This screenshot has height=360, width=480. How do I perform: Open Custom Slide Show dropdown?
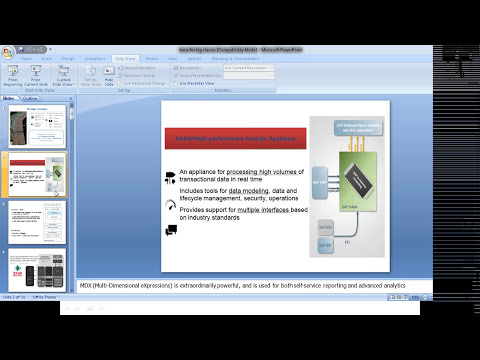[x=63, y=76]
